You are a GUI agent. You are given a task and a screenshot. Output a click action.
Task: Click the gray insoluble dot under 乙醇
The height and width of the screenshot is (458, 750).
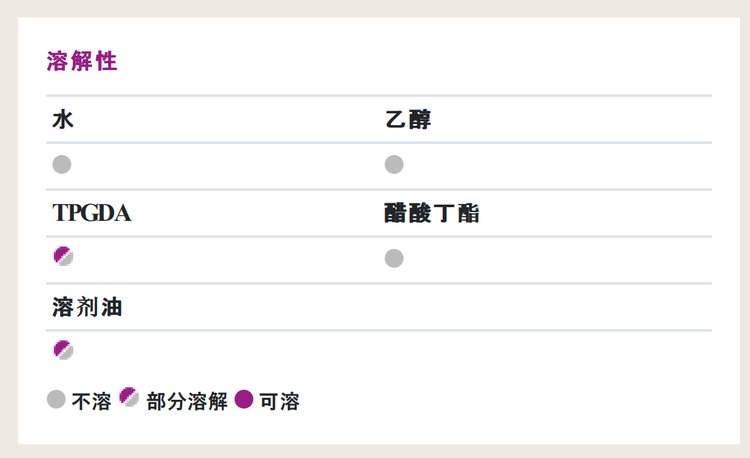(x=394, y=164)
